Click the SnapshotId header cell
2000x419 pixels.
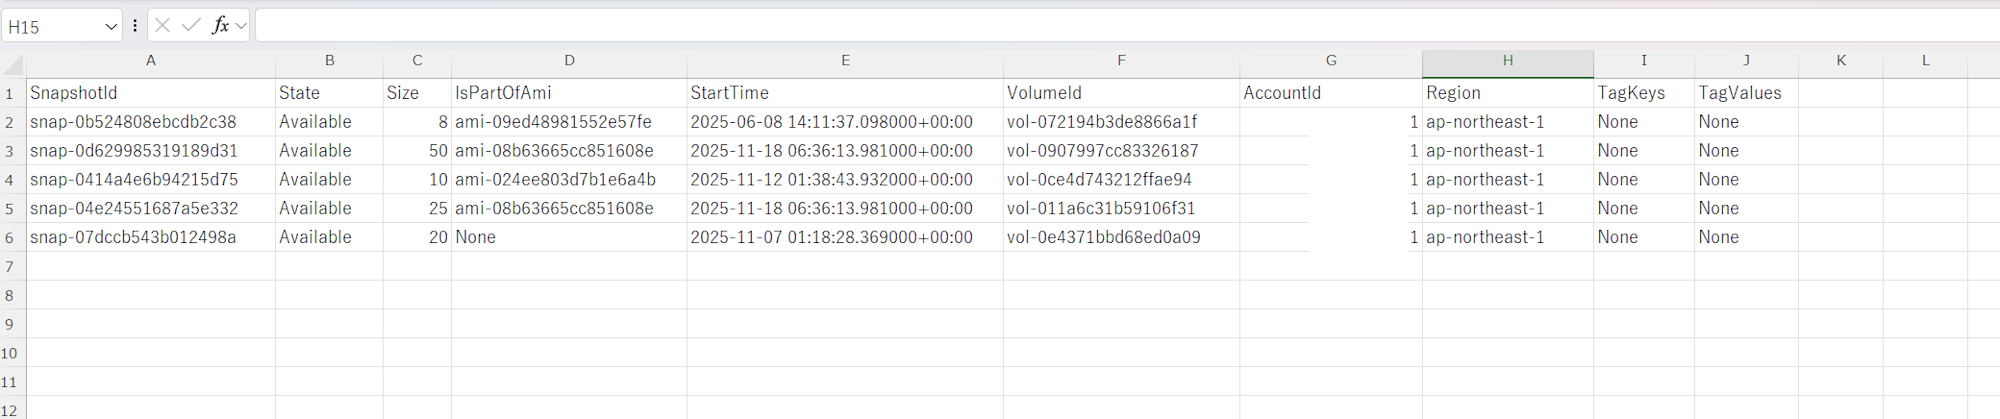(x=150, y=93)
